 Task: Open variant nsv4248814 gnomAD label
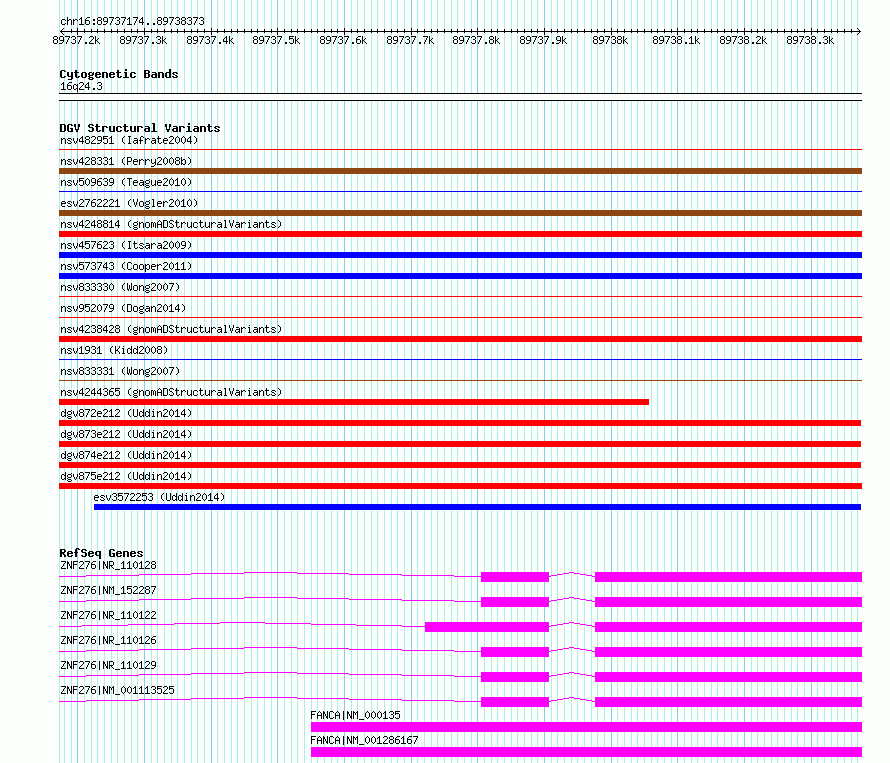pos(171,224)
